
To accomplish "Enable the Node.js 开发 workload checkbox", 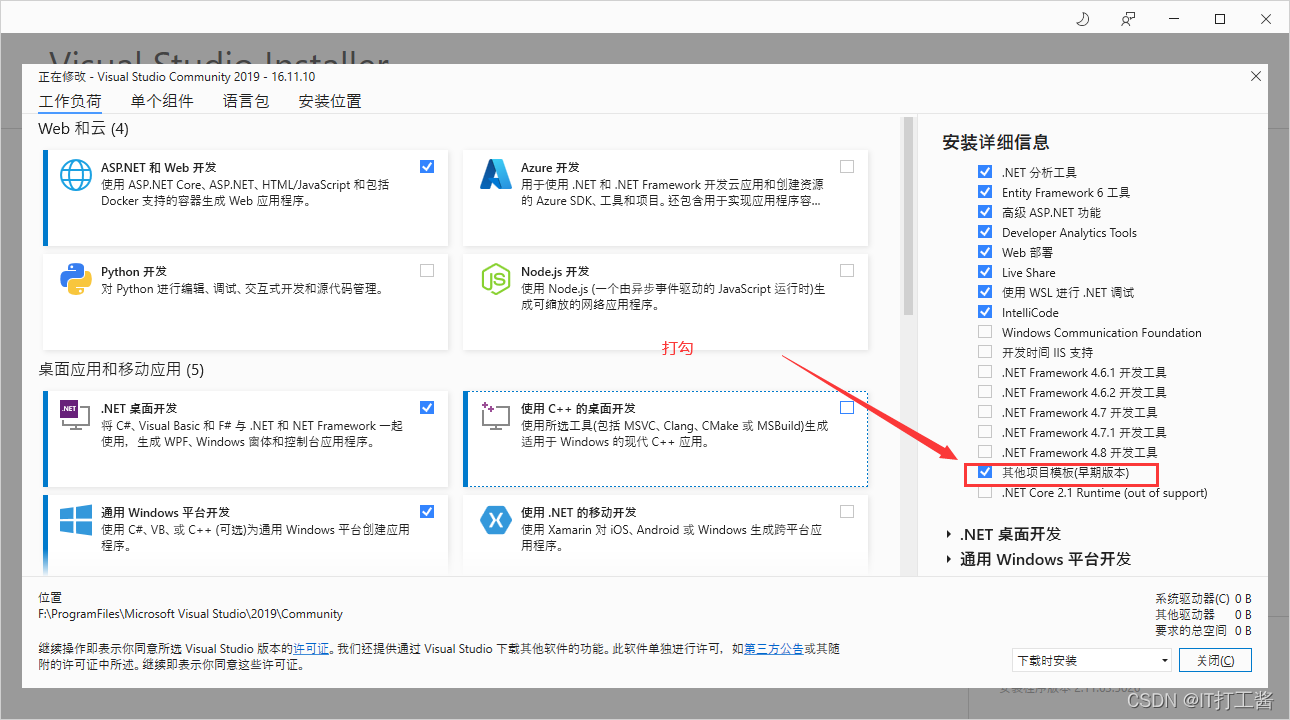I will 847,270.
